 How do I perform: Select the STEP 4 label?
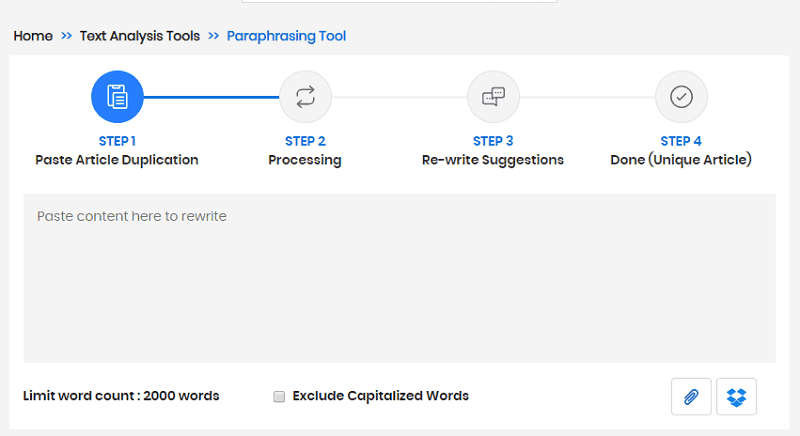(x=681, y=141)
